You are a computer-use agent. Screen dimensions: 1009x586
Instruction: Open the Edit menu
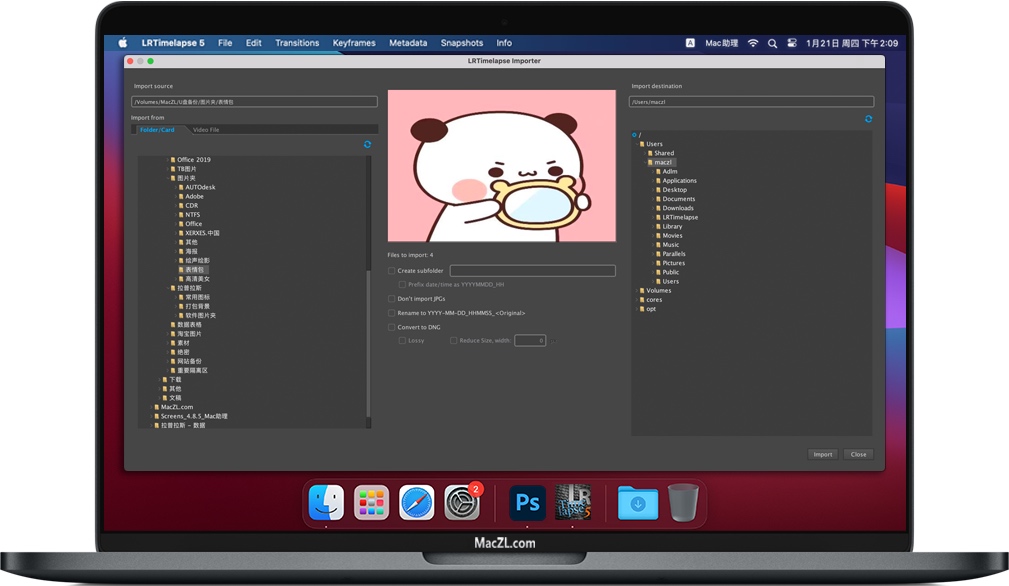[254, 43]
